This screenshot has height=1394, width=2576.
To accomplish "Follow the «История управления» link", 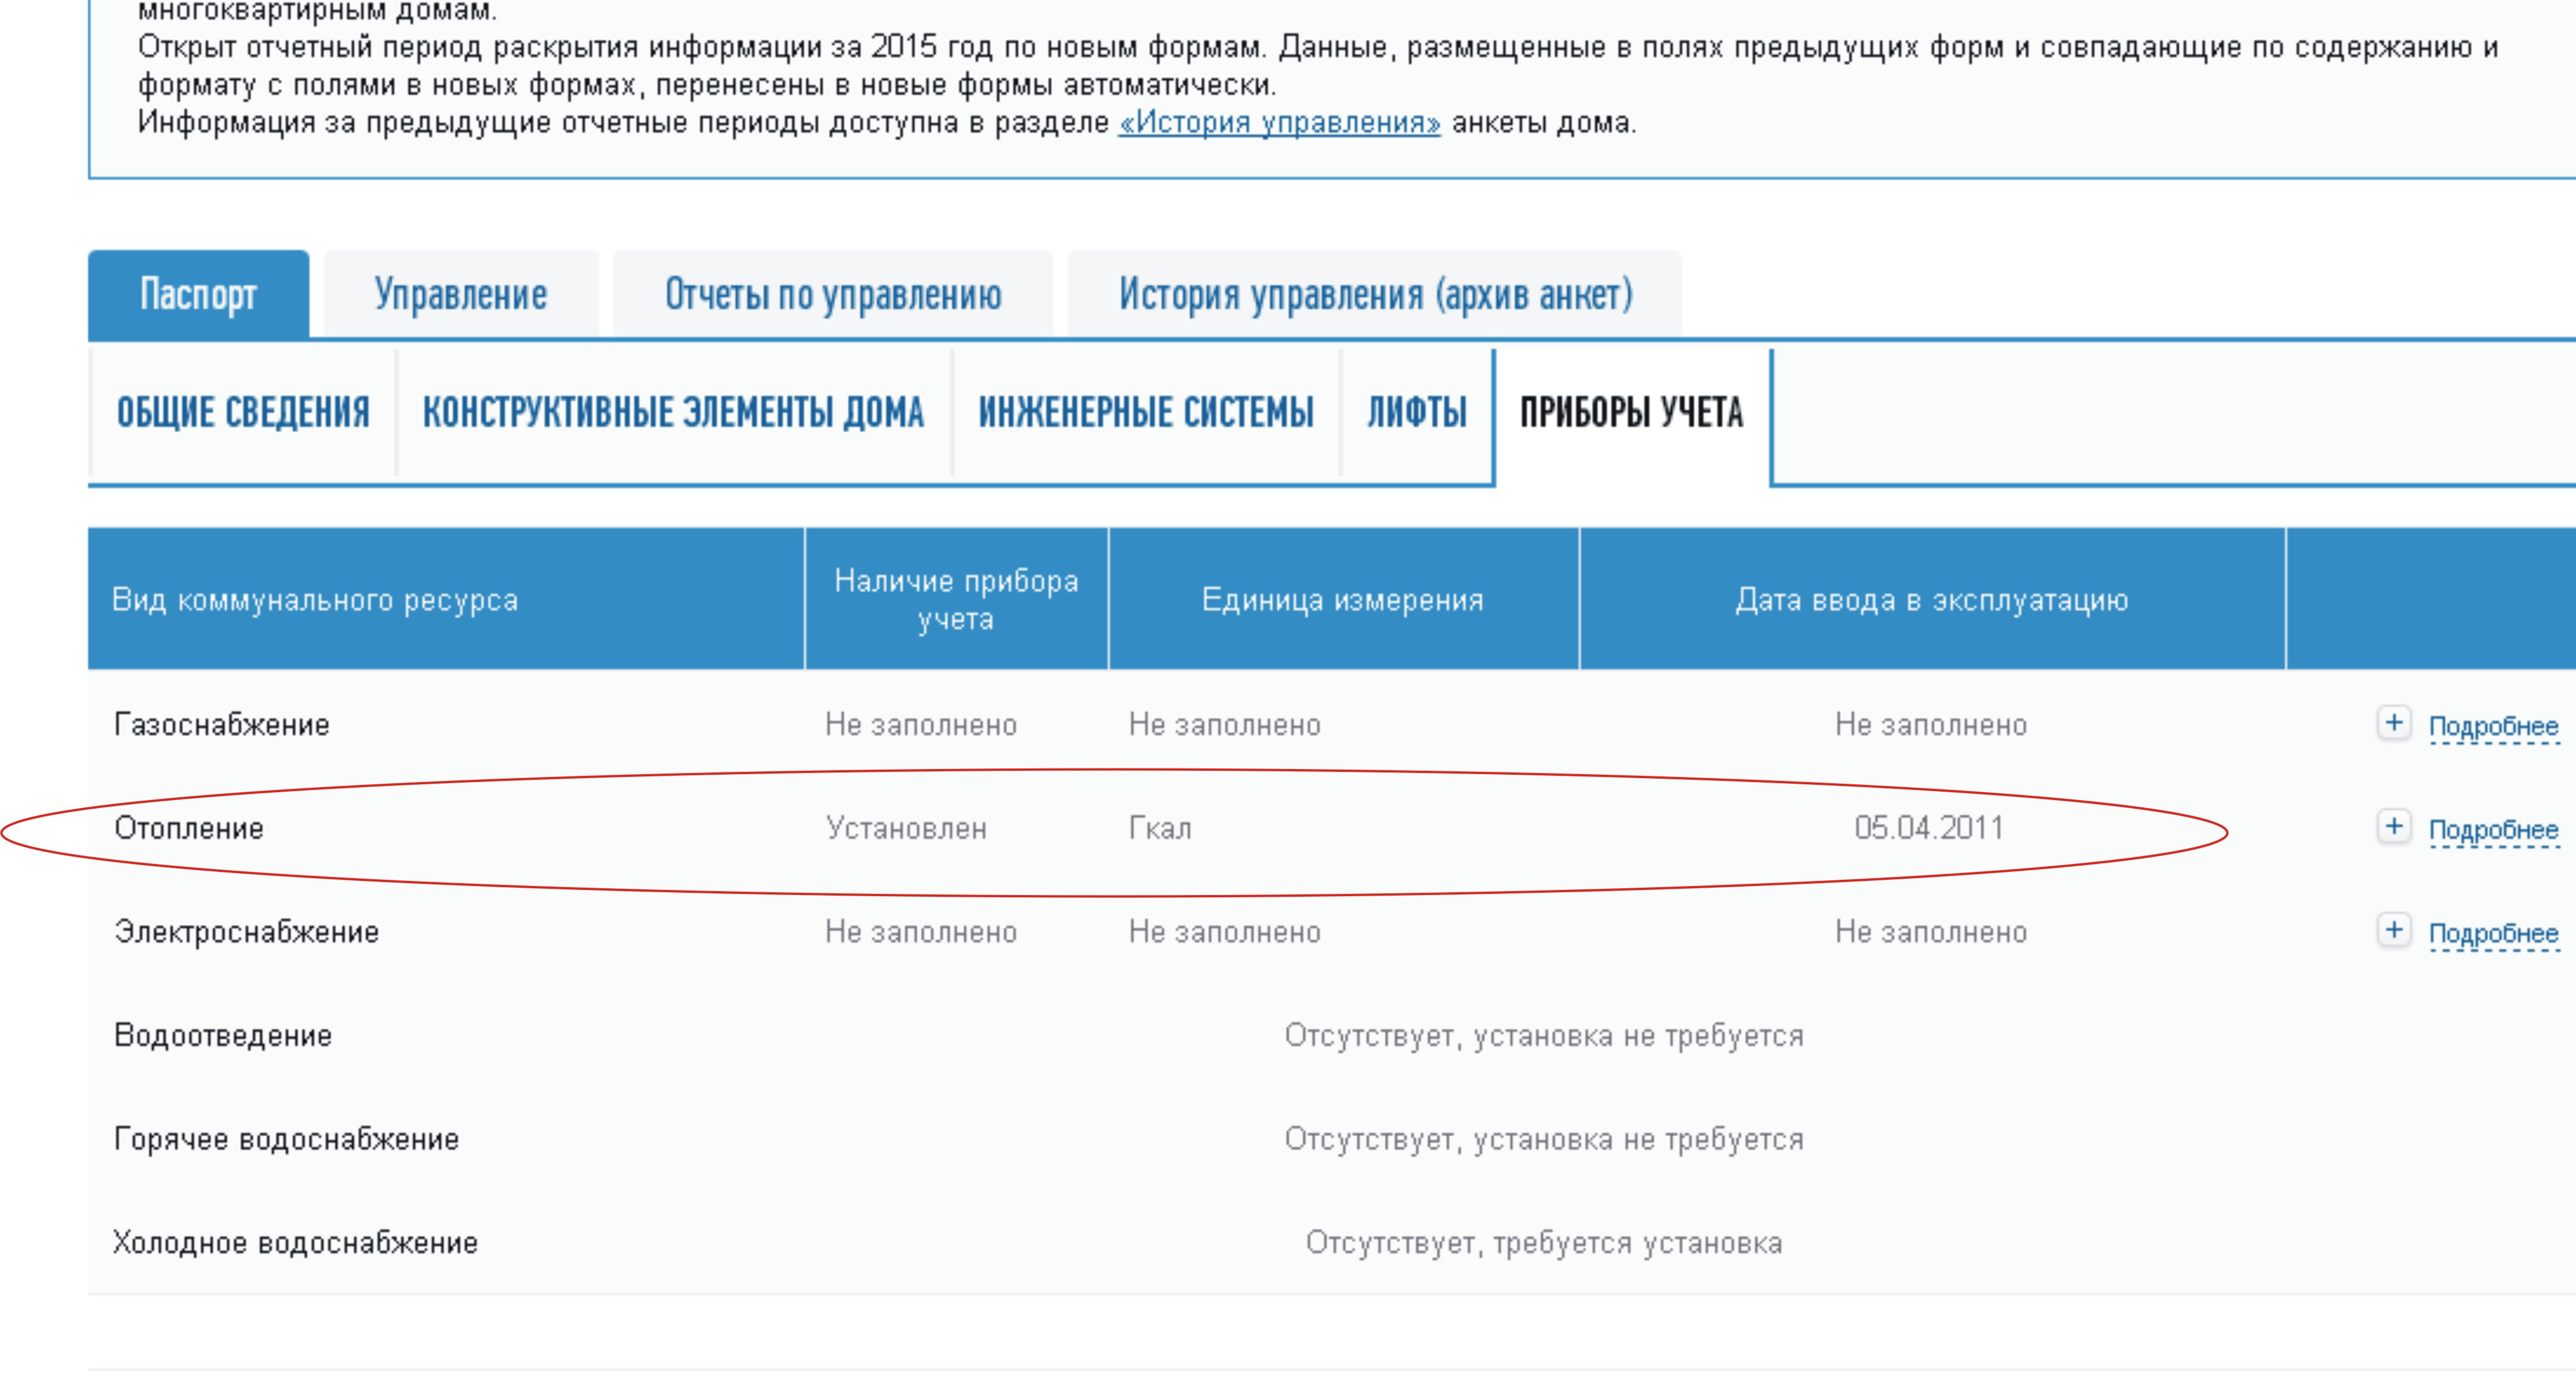I will (x=1279, y=123).
